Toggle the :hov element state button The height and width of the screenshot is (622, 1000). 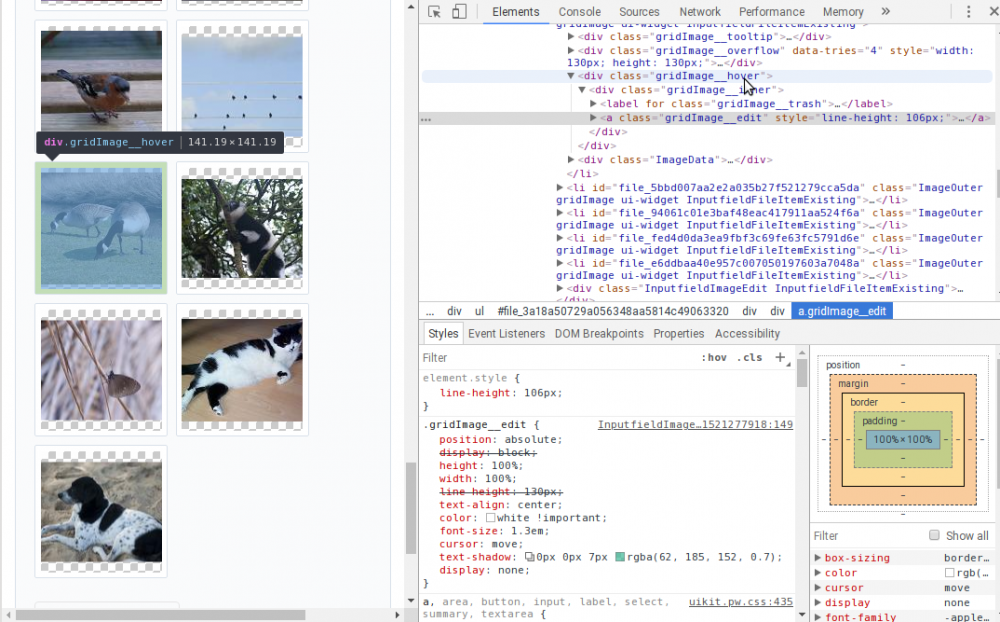coord(714,357)
